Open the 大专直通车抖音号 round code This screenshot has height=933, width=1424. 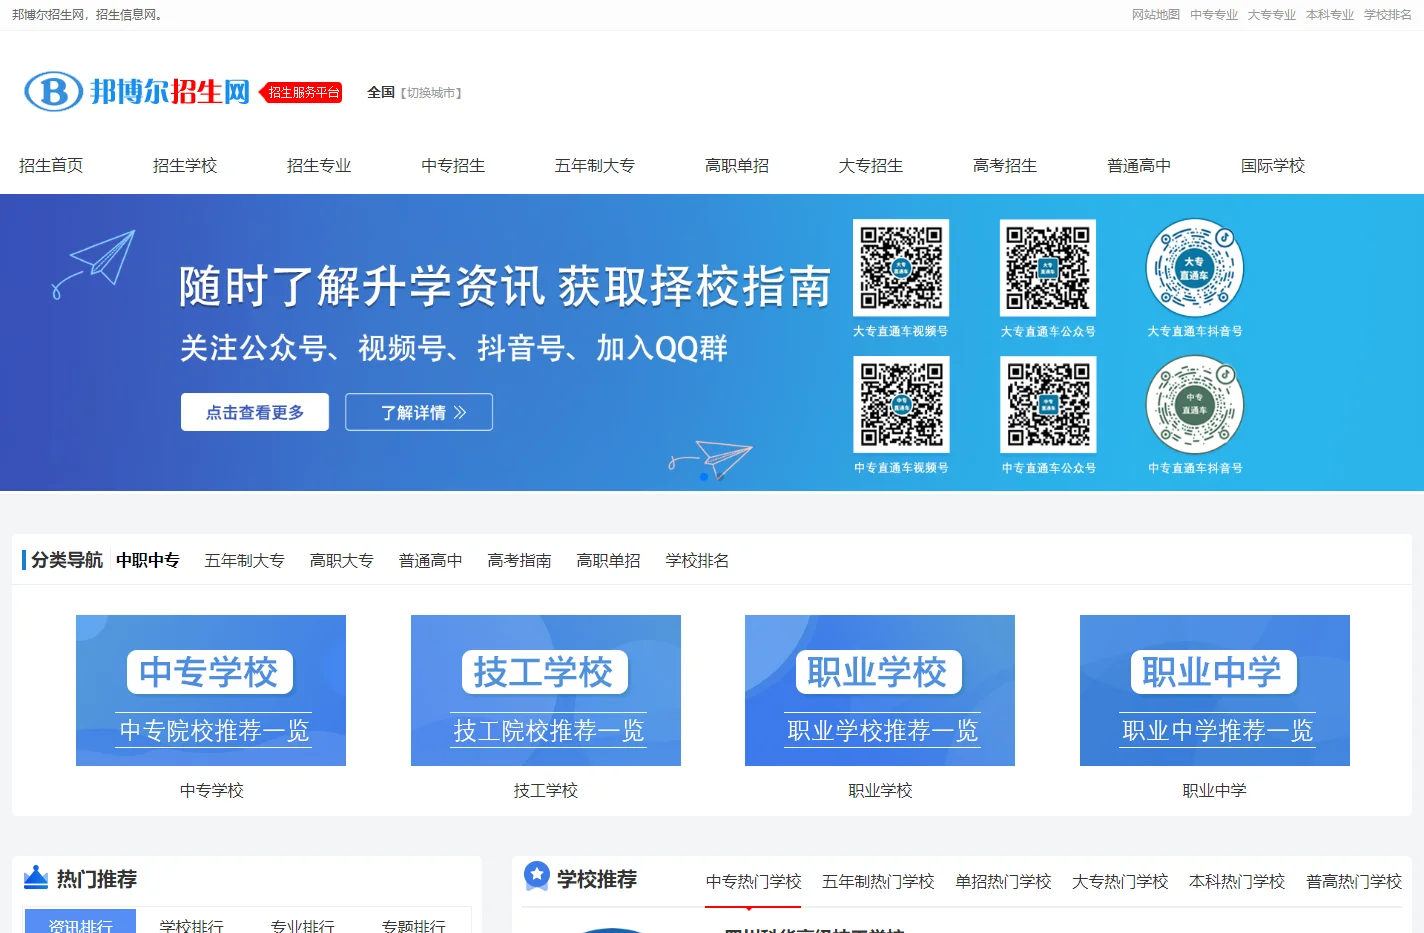(1195, 268)
